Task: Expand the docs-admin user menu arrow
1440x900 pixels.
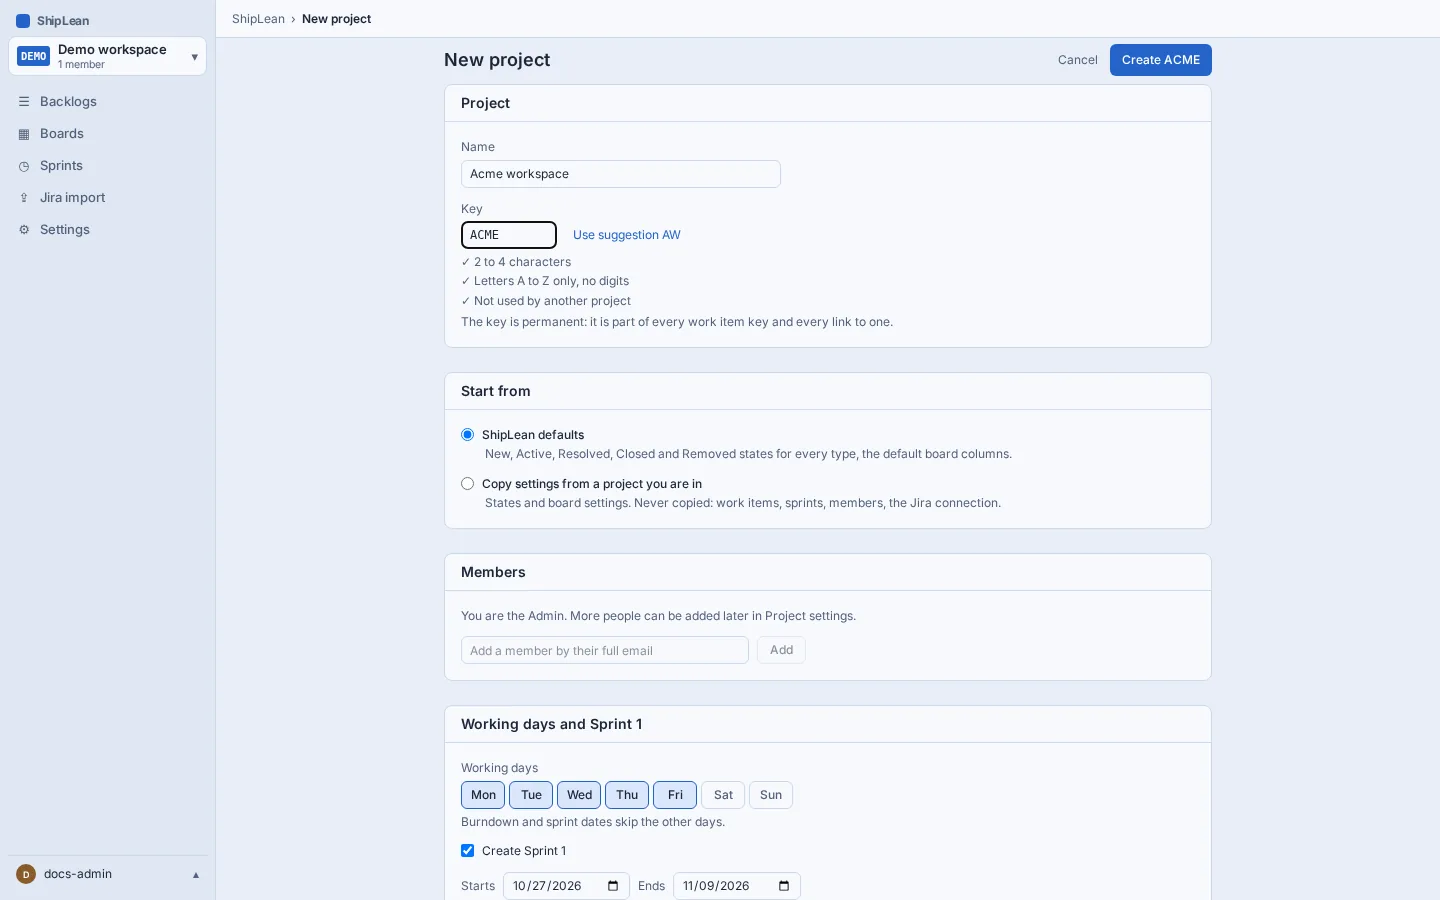Action: pyautogui.click(x=196, y=875)
